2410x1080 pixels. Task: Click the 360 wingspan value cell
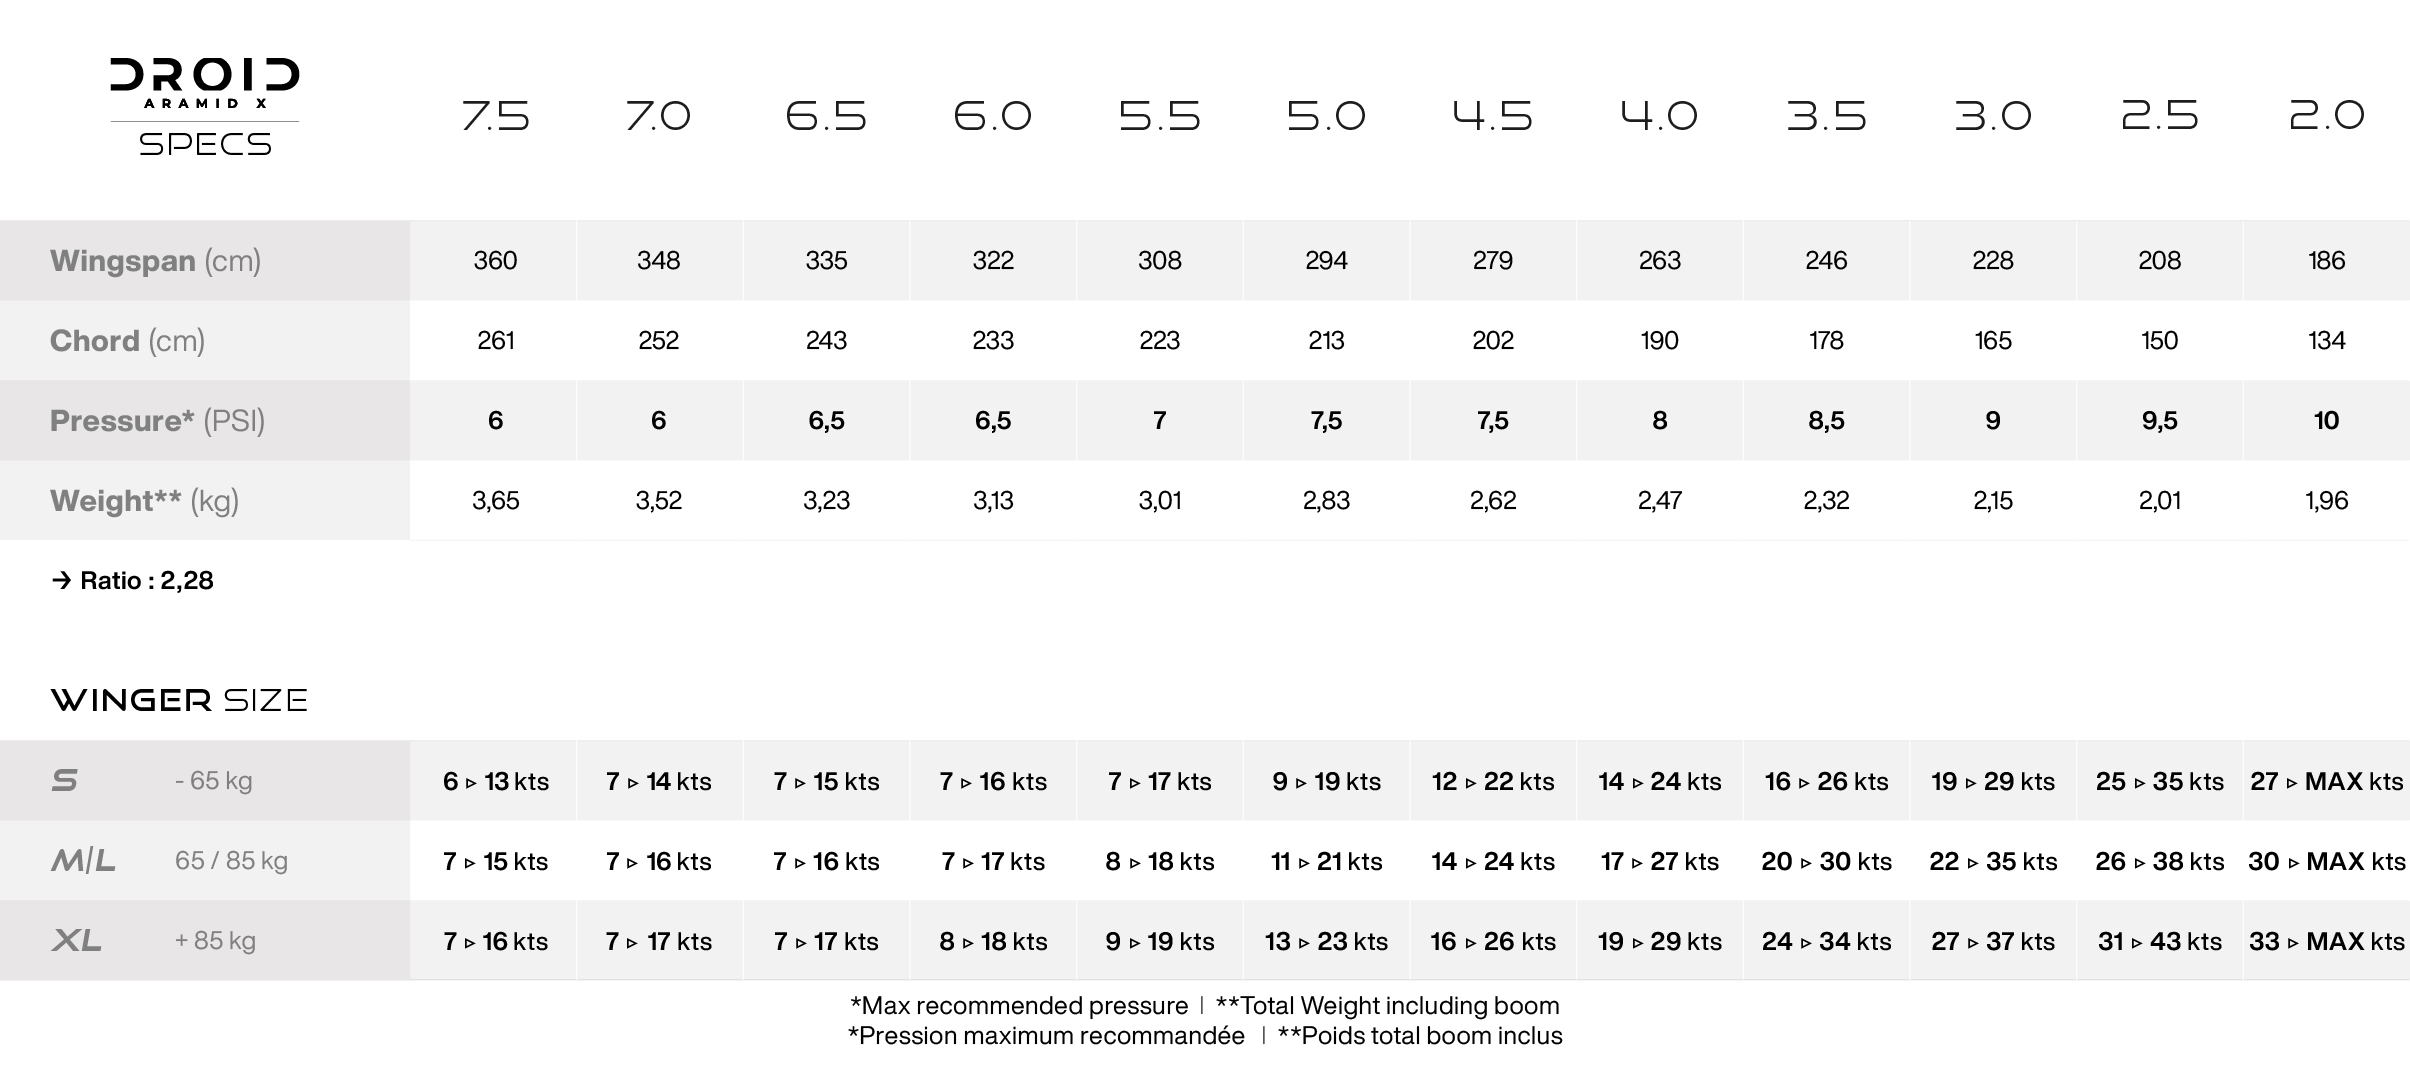[495, 261]
